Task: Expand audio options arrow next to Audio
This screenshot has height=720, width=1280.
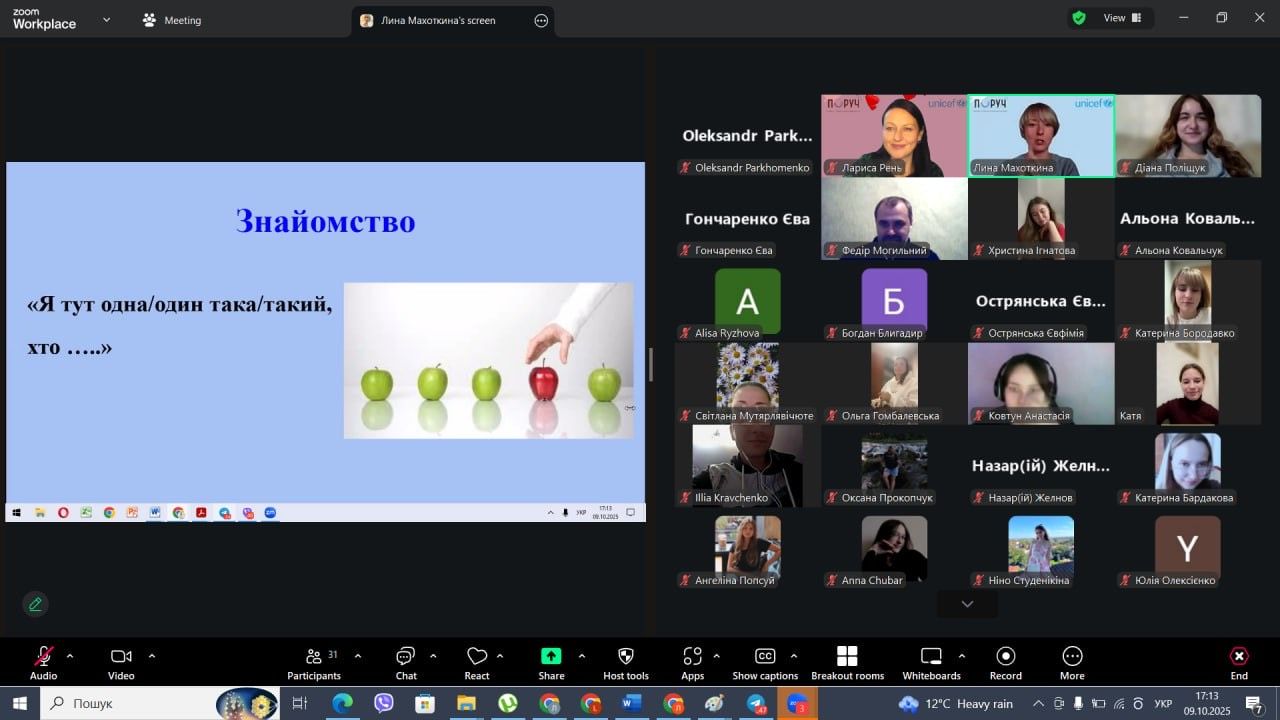Action: [70, 656]
